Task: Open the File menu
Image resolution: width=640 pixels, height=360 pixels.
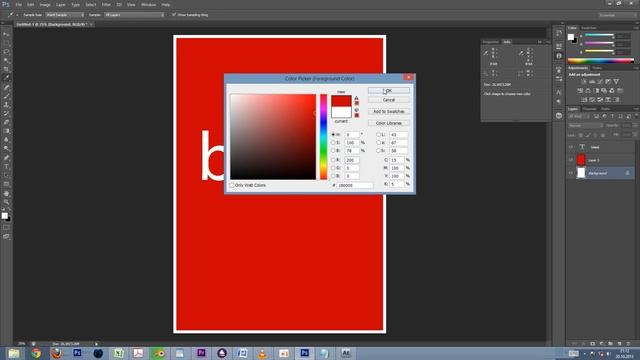Action: 18,4
